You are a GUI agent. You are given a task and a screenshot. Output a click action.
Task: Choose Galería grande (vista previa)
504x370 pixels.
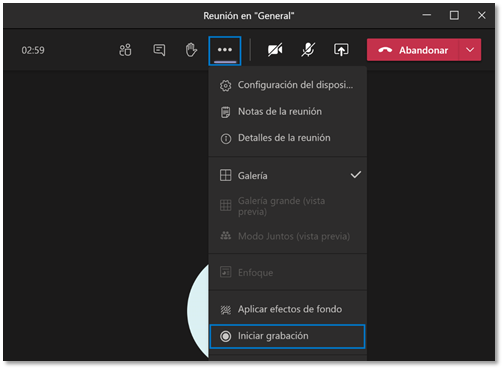pos(288,206)
